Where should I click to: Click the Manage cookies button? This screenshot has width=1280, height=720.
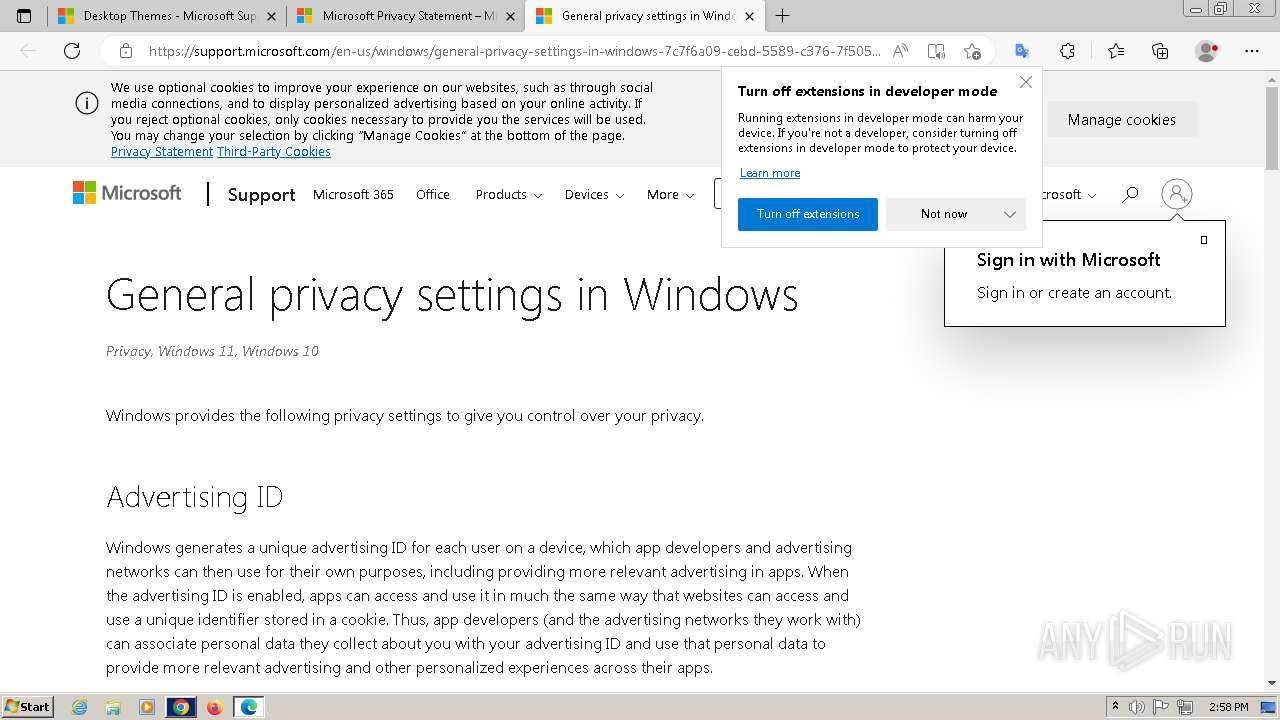point(1121,119)
